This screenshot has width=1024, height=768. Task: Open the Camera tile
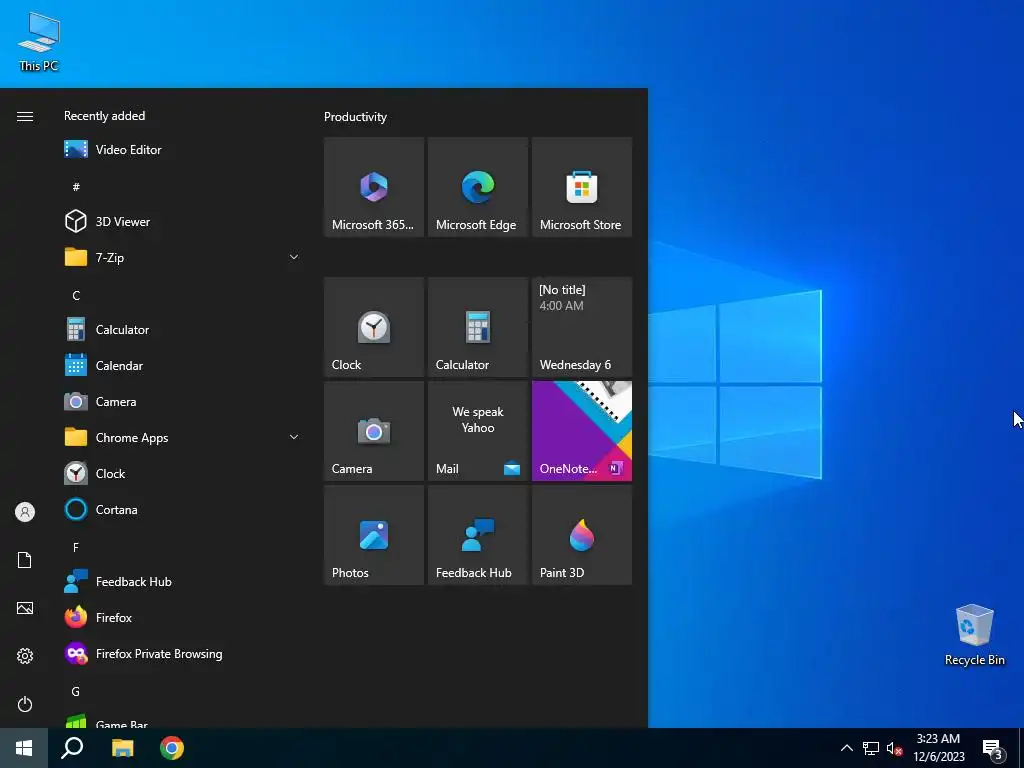coord(374,431)
